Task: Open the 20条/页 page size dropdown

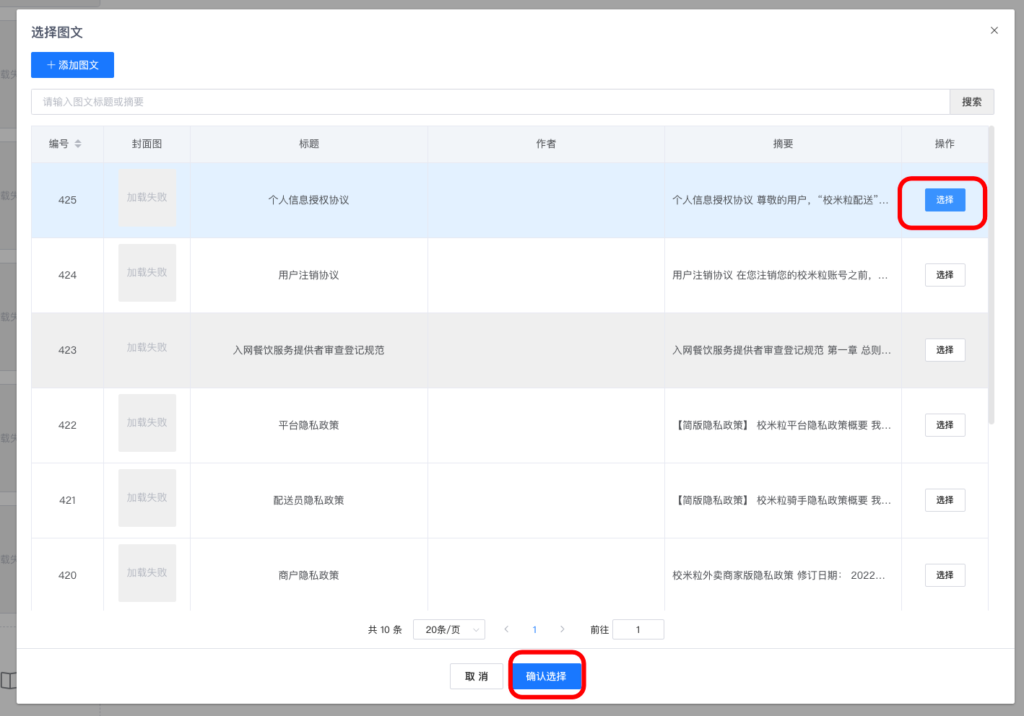Action: (451, 629)
